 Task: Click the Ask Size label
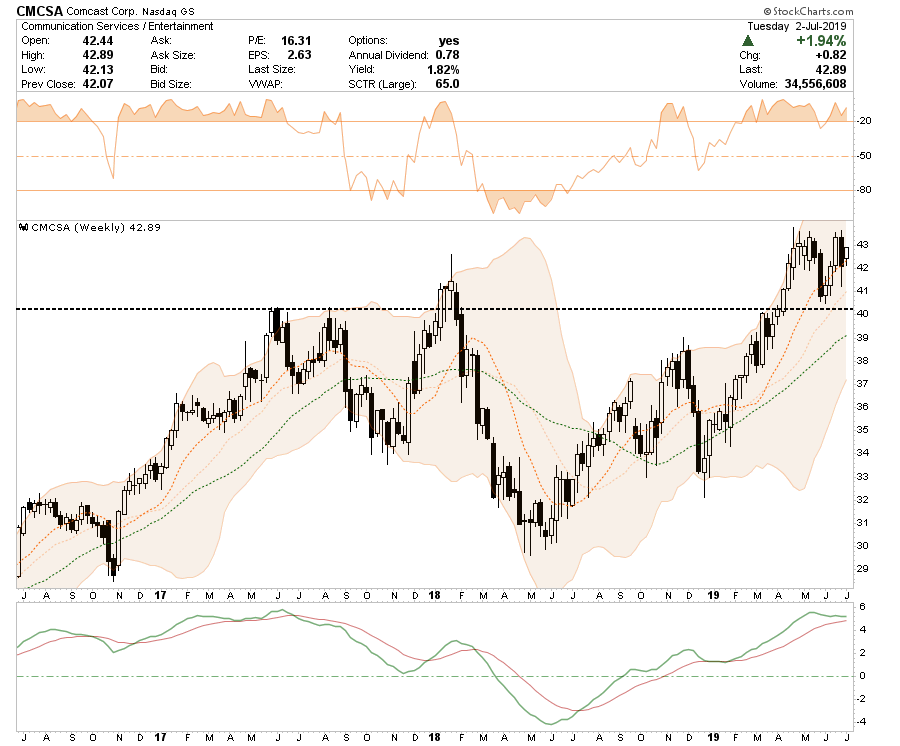pyautogui.click(x=173, y=55)
